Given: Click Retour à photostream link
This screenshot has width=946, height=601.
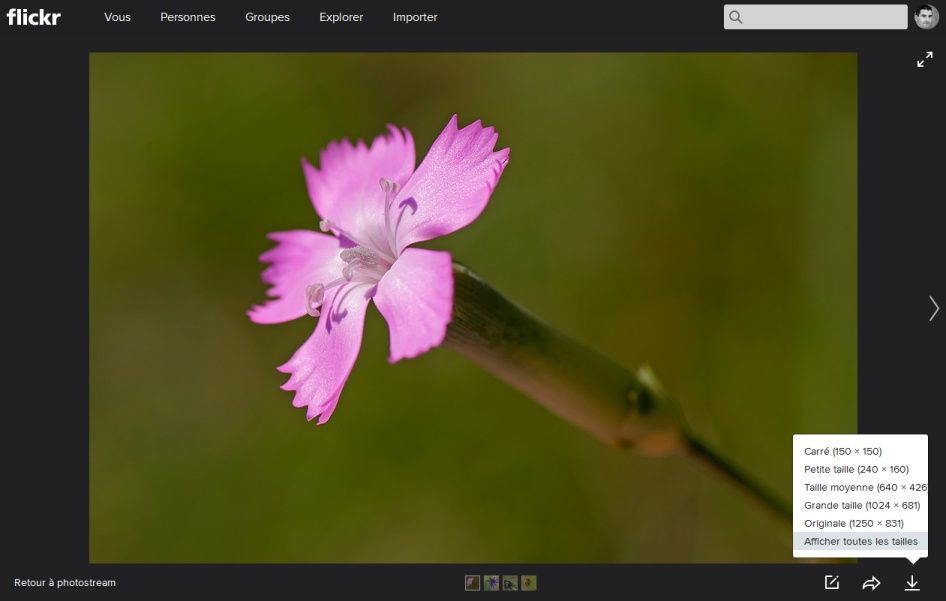Looking at the screenshot, I should 65,583.
